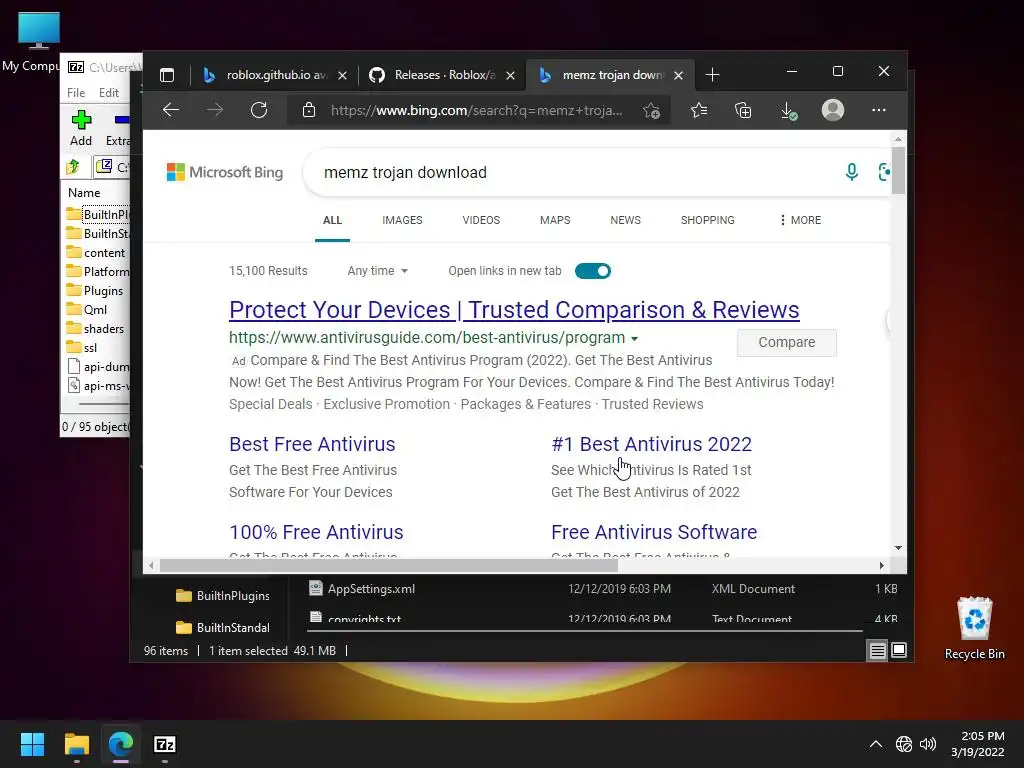Open the Best Free Antivirus link
1024x768 pixels.
click(x=312, y=444)
